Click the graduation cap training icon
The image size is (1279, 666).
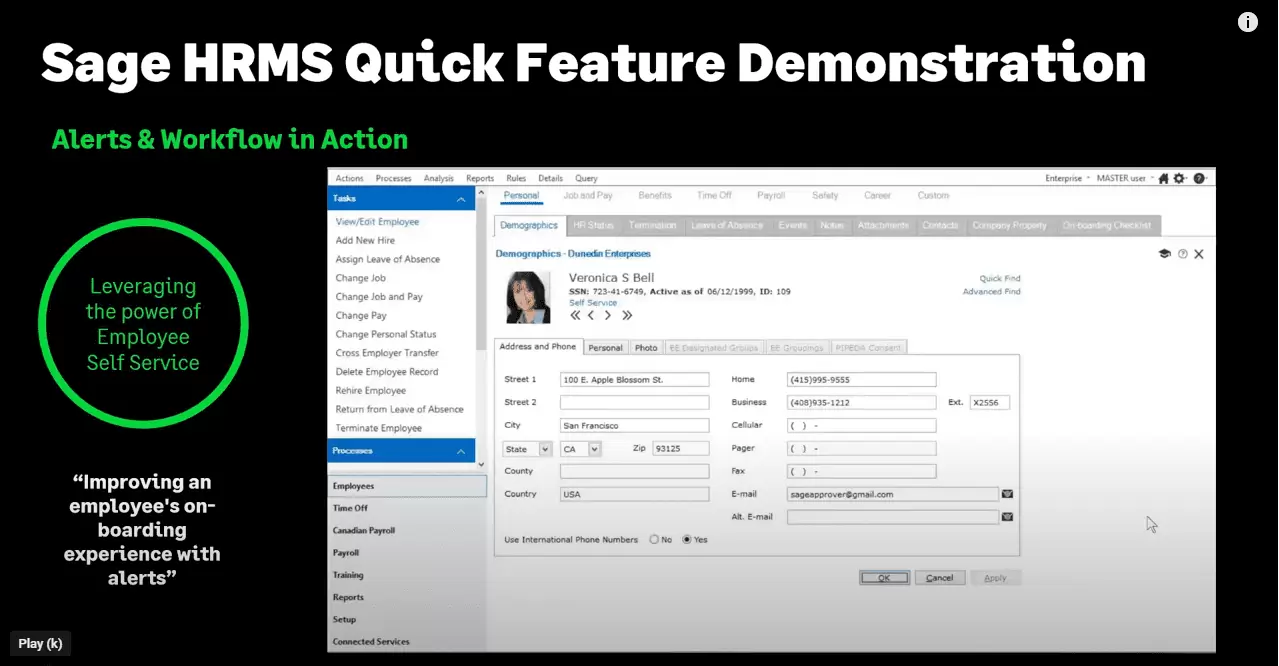coord(1165,254)
